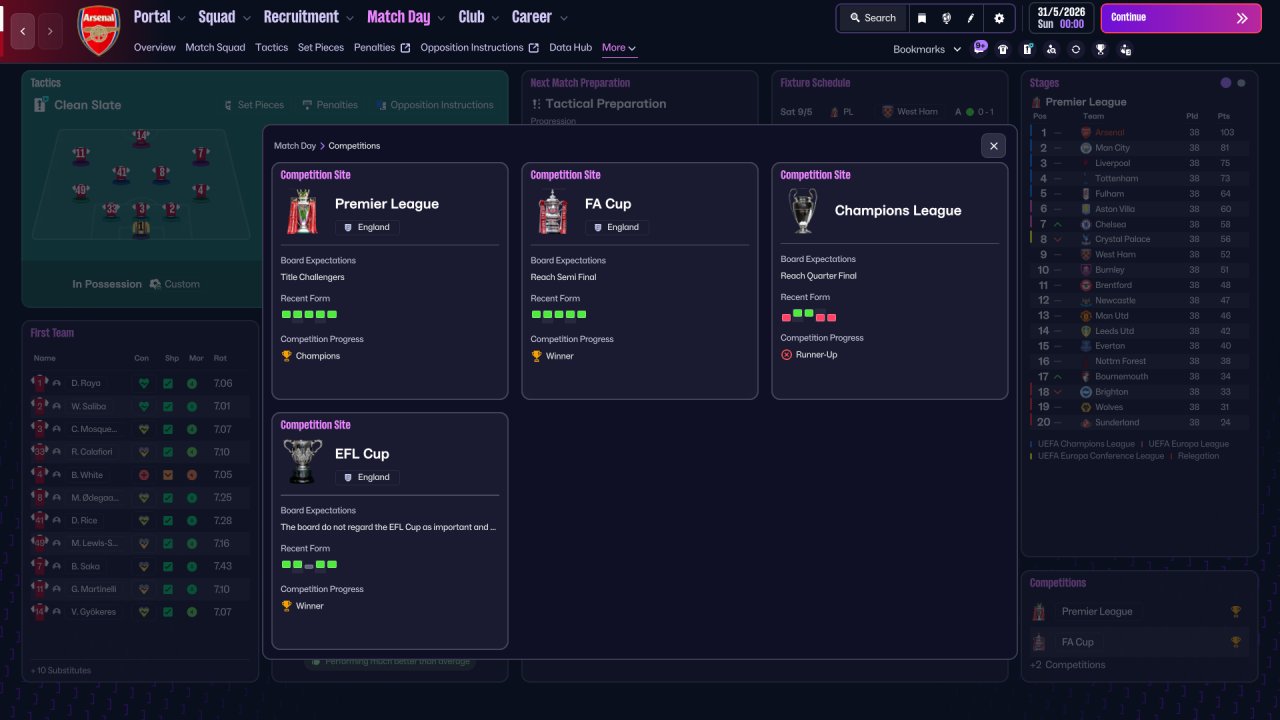Image resolution: width=1280 pixels, height=720 pixels.
Task: Go to the Set Pieces tab
Action: pos(321,48)
